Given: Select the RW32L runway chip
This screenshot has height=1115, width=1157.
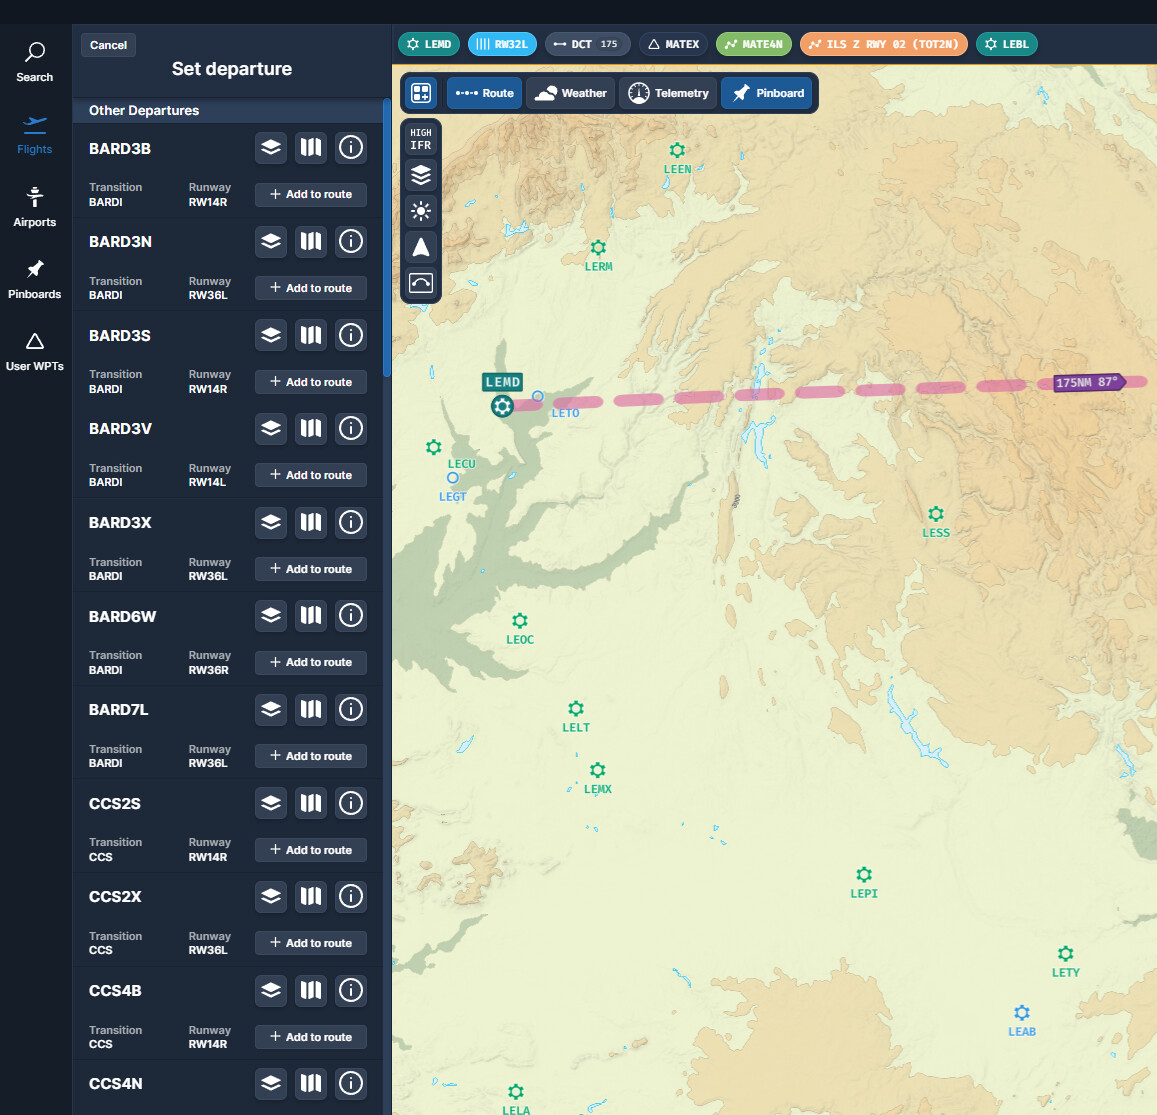Looking at the screenshot, I should [x=502, y=44].
